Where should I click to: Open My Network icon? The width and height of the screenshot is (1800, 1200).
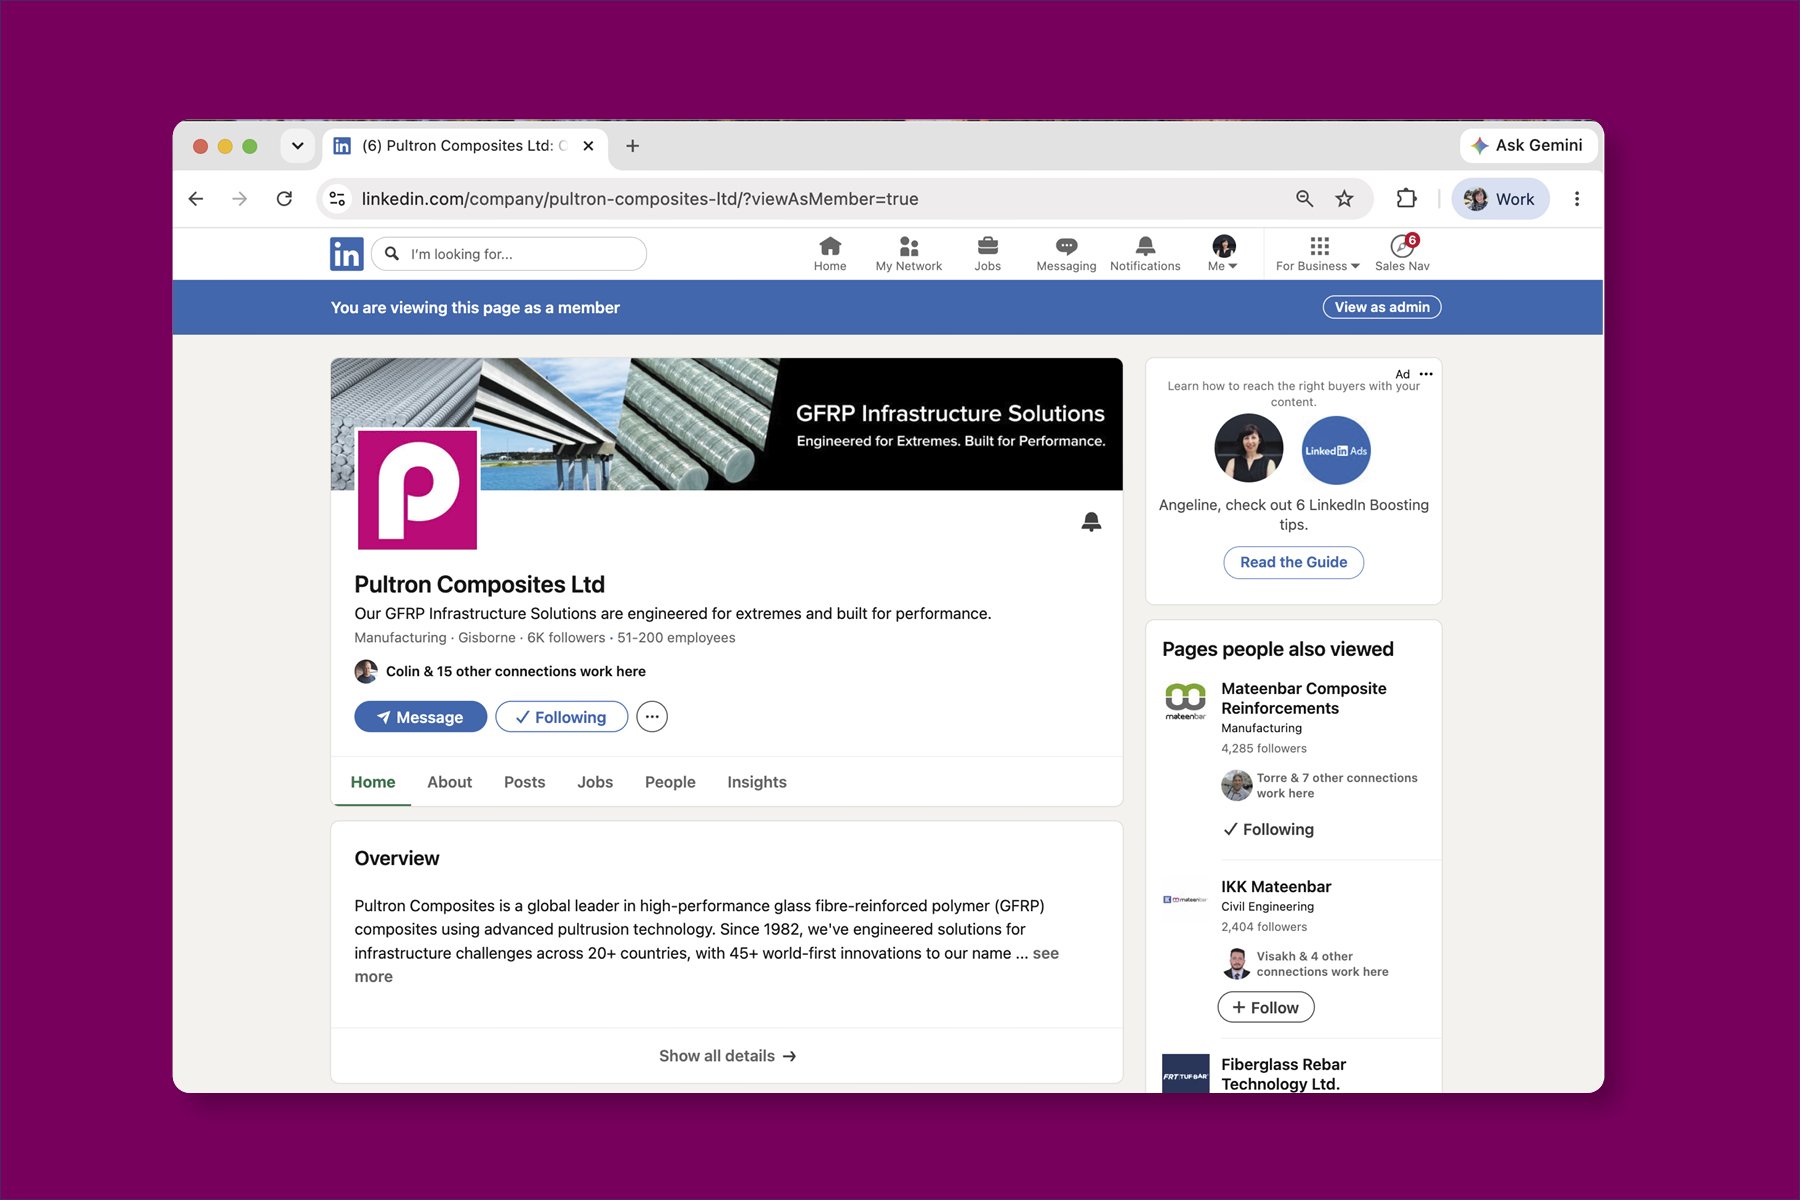(x=908, y=254)
